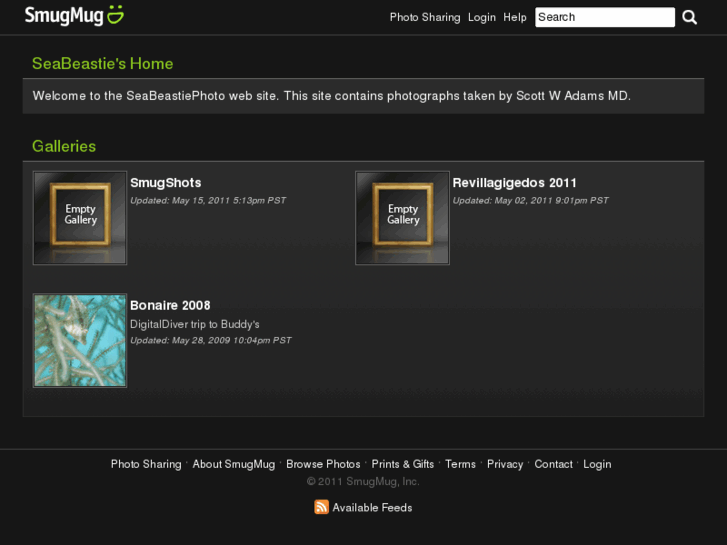Viewport: 727px width, 545px height.
Task: Click the SmugShots gallery title
Action: [x=166, y=183]
